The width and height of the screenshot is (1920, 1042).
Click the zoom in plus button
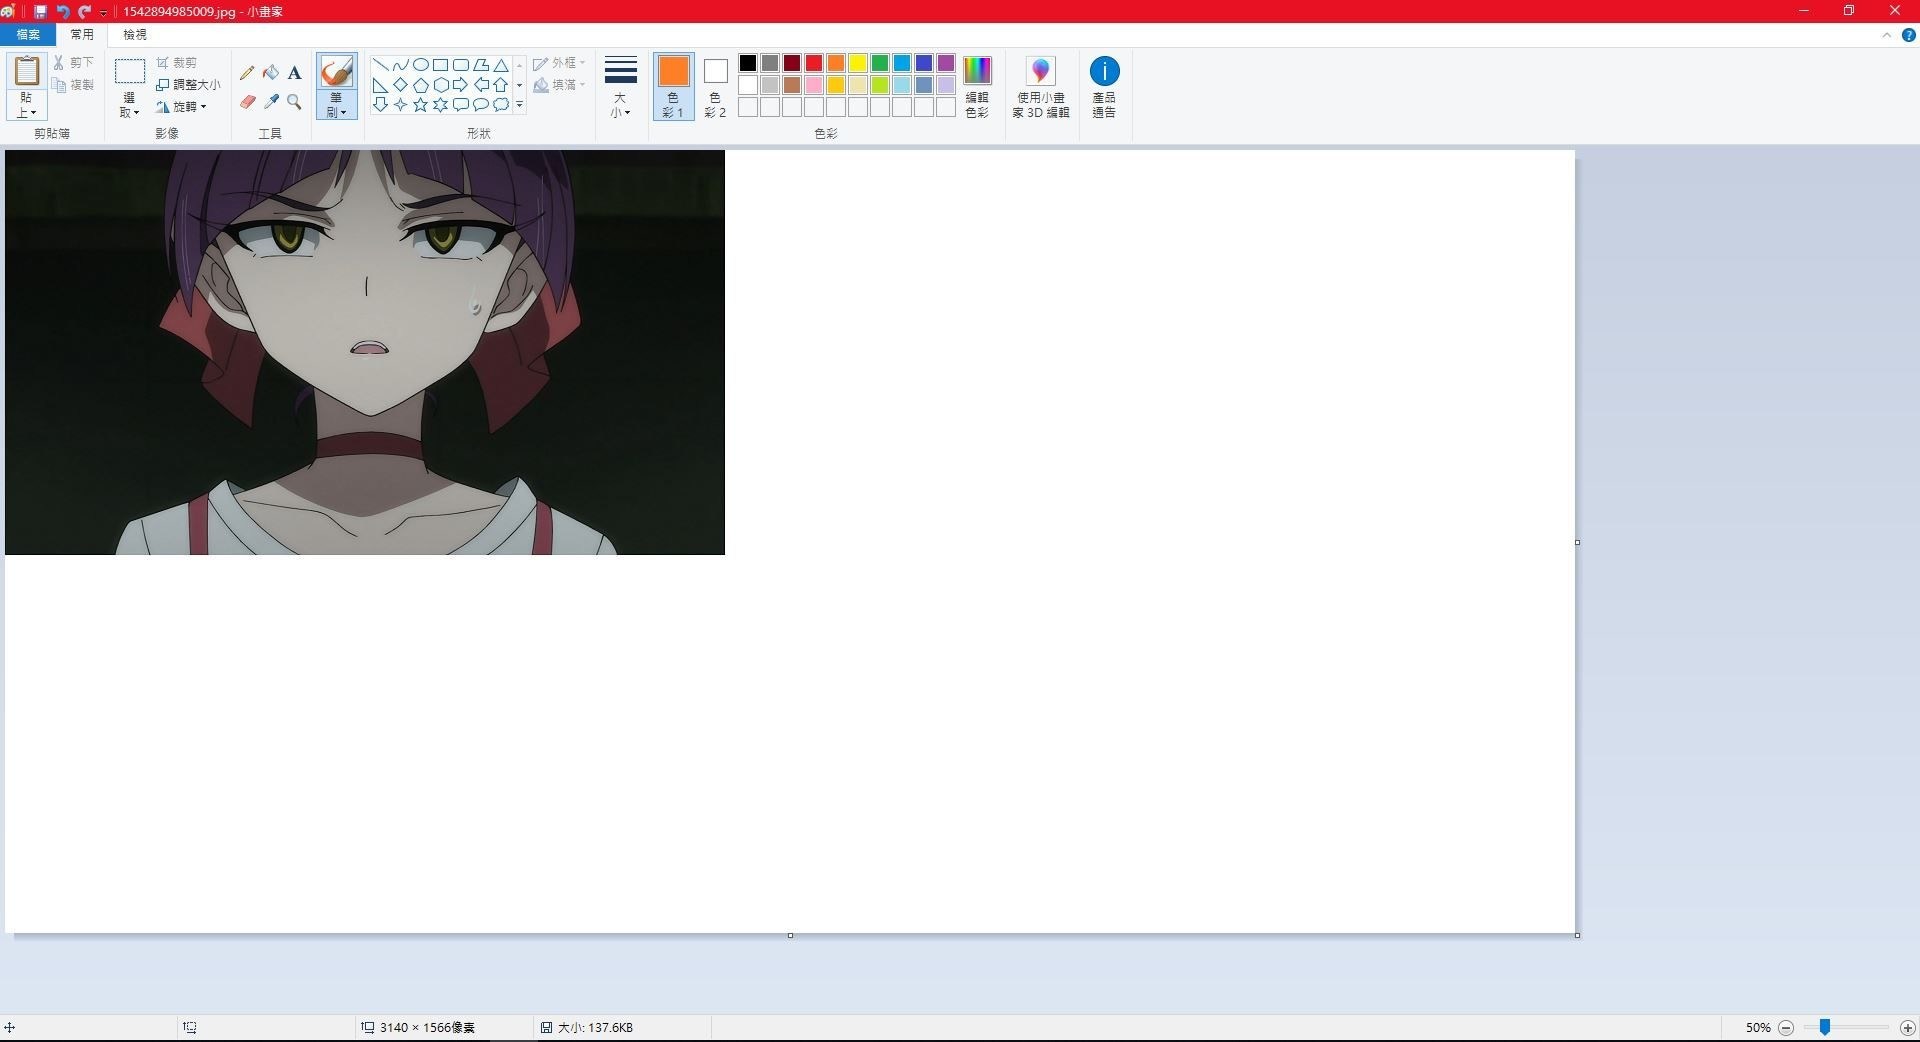pos(1907,1027)
